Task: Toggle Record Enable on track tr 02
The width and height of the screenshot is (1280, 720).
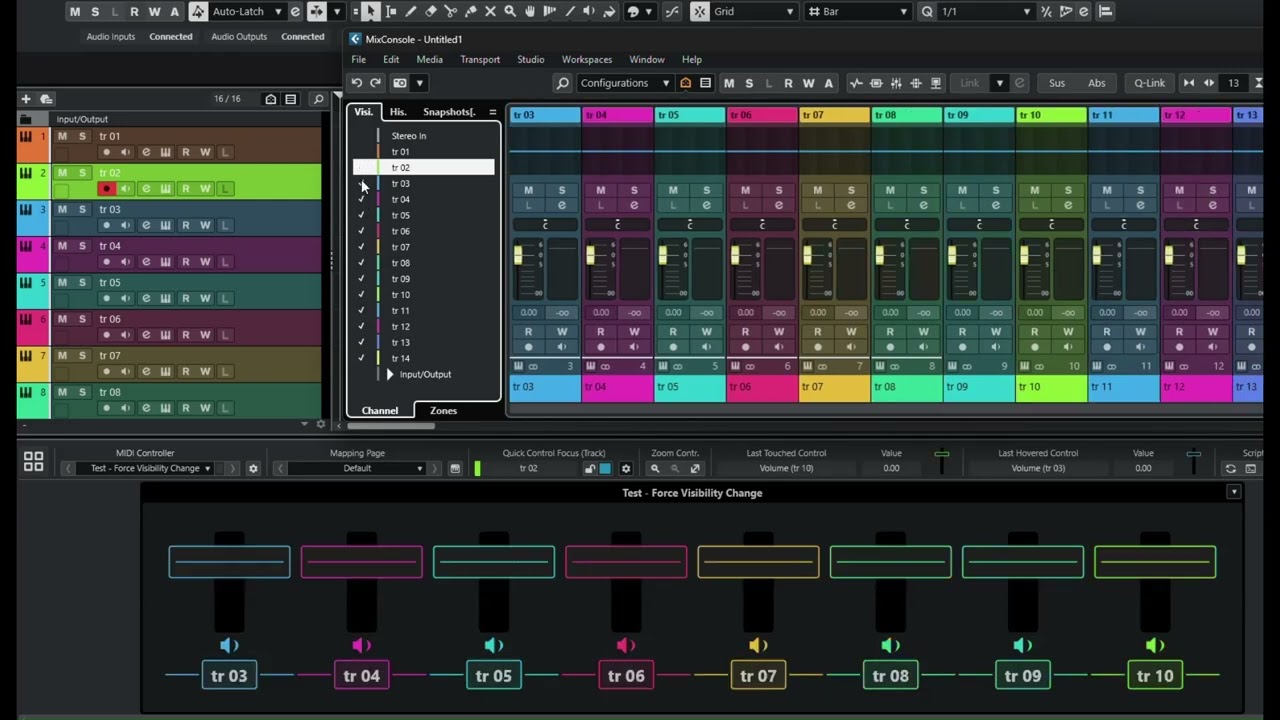Action: pos(106,188)
